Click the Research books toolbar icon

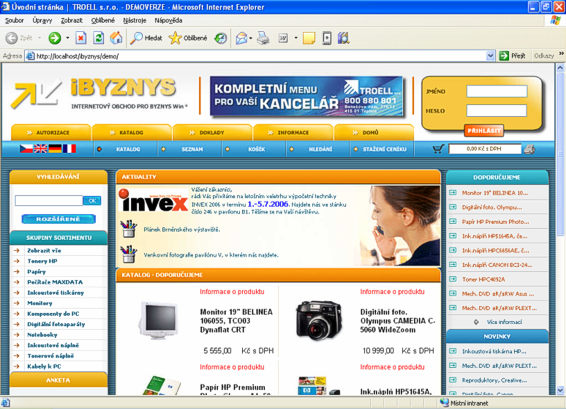[x=344, y=38]
